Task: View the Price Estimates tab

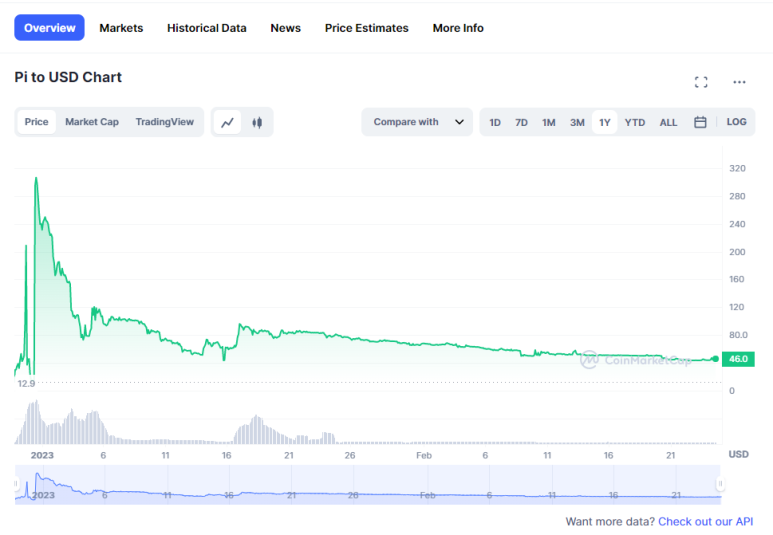Action: [x=366, y=28]
